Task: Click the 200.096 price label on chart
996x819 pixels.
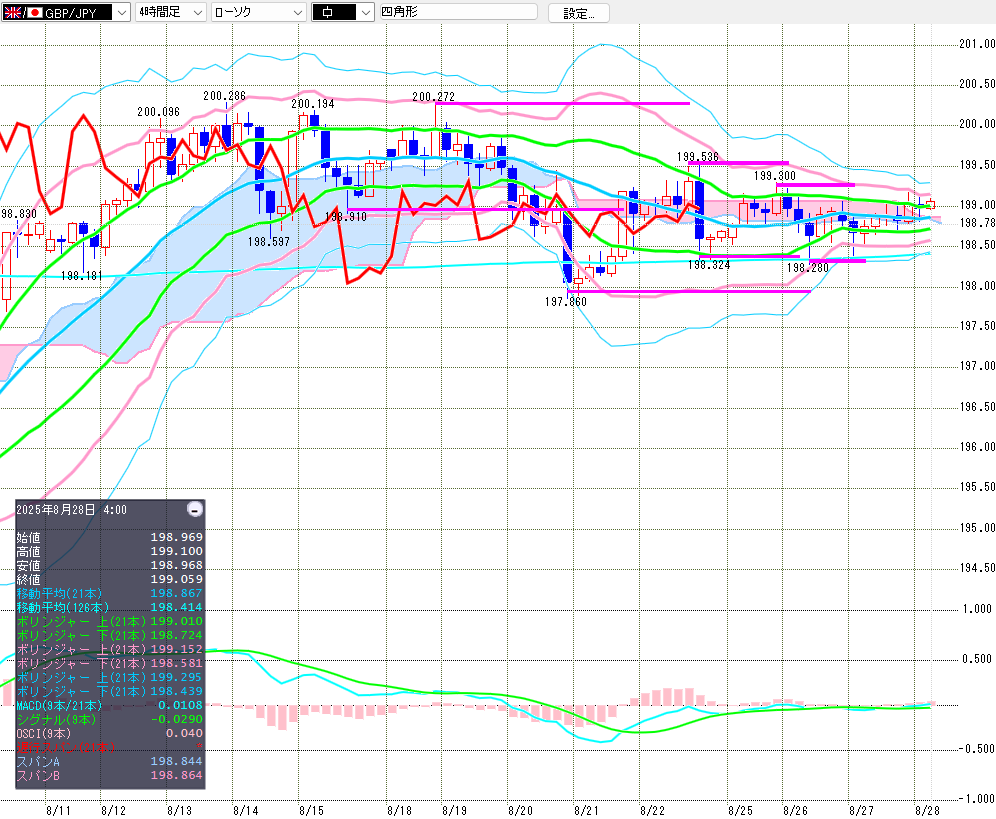Action: pos(158,112)
